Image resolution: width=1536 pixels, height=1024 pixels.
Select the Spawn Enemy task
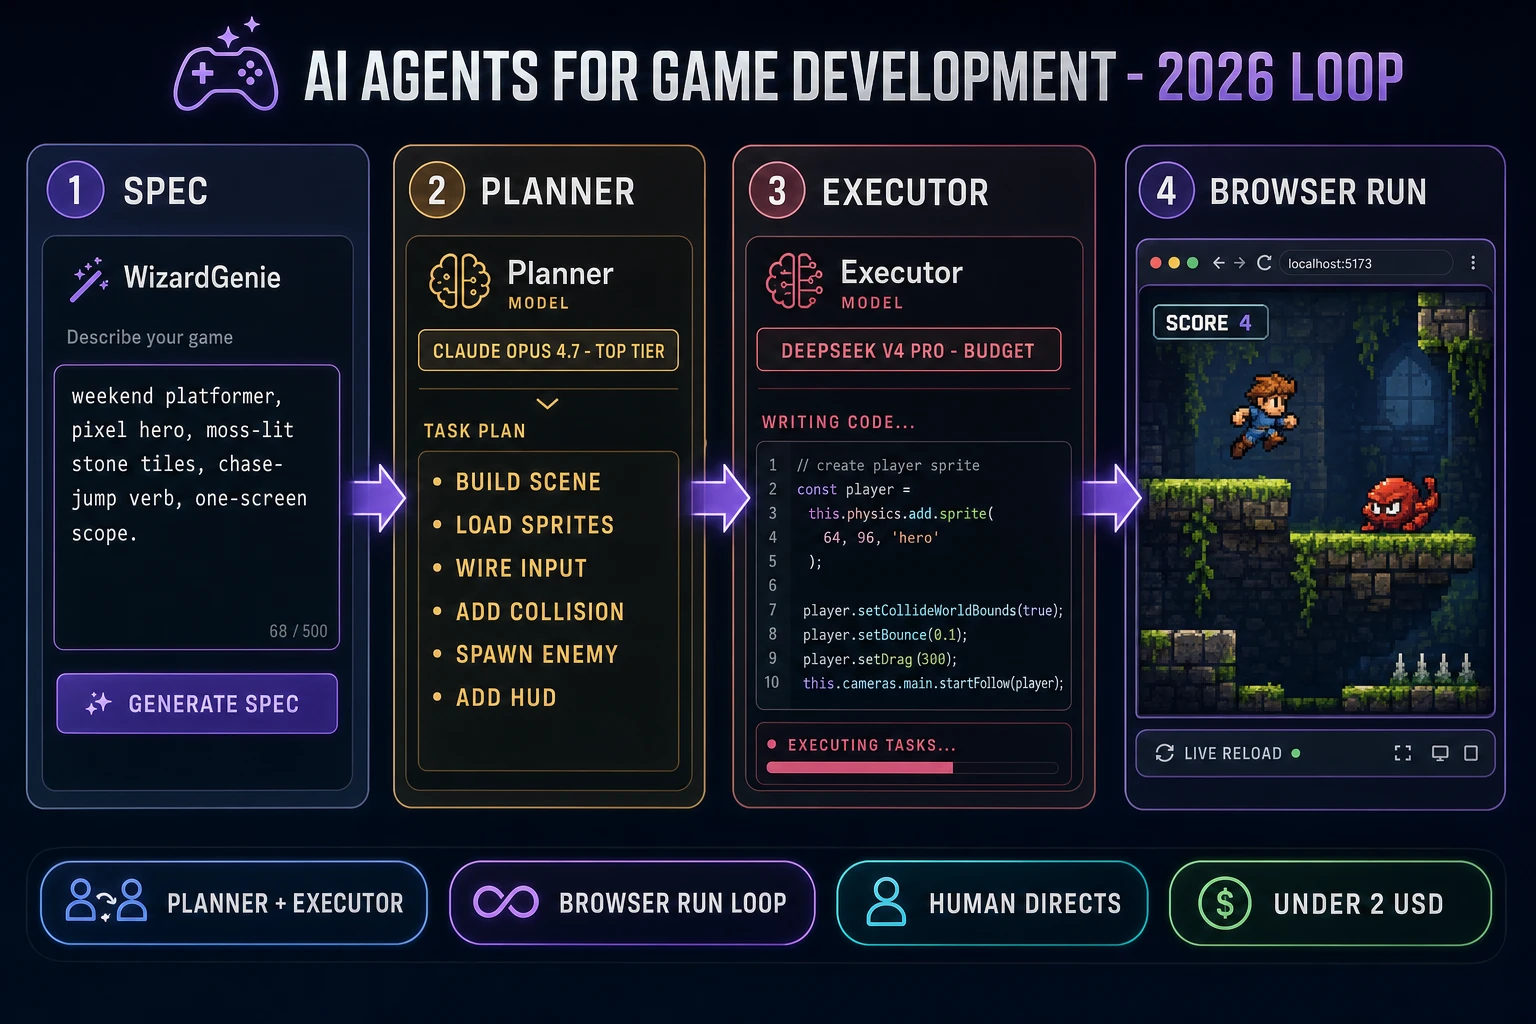536,654
